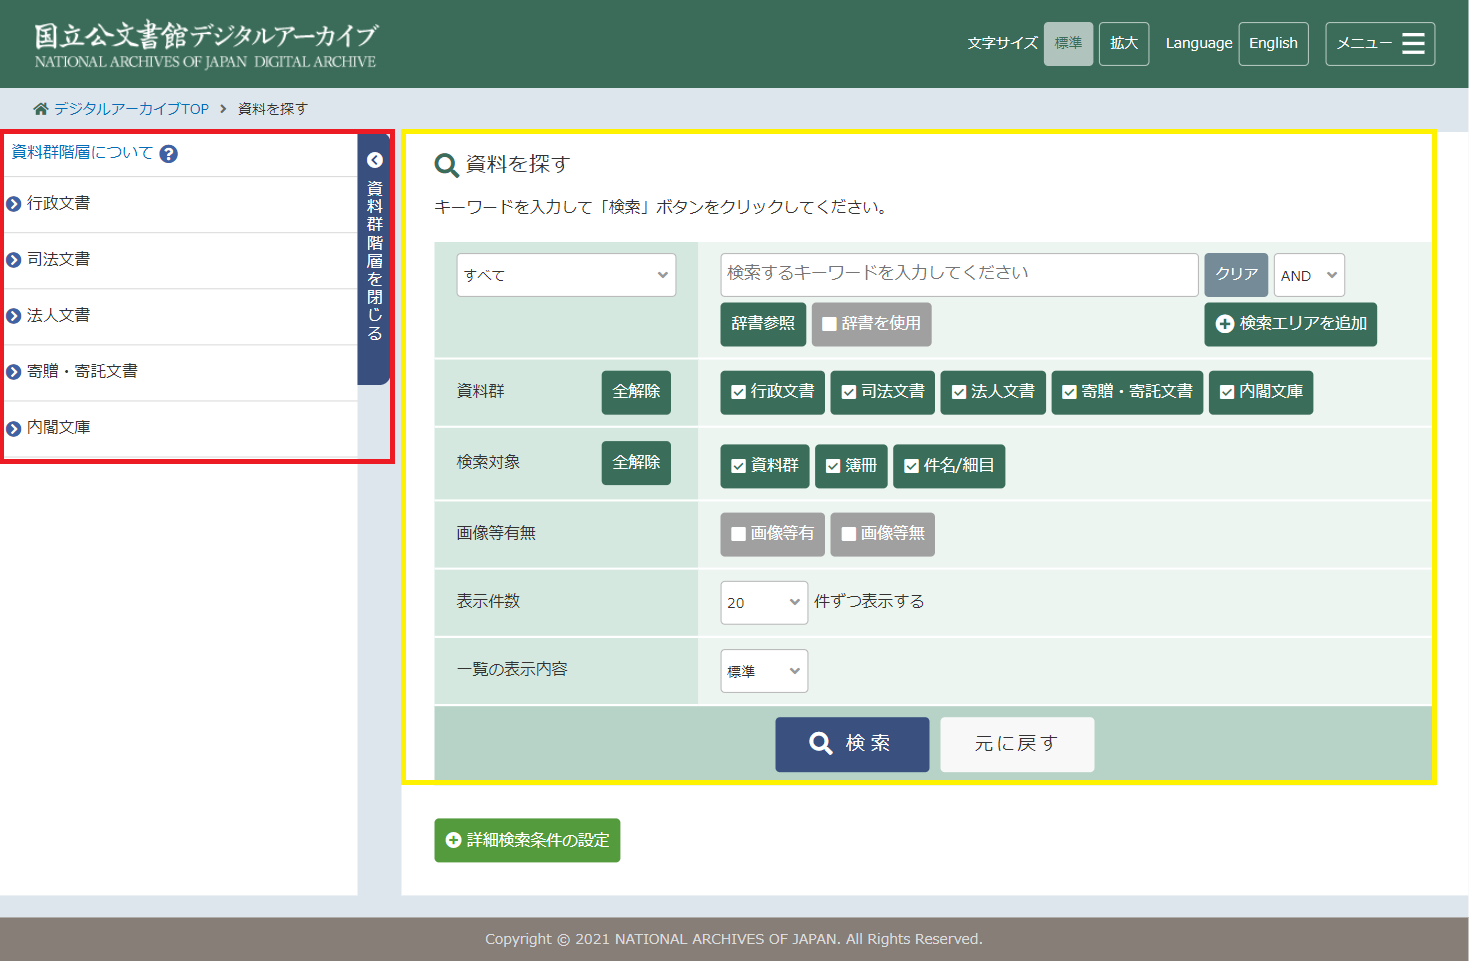Open the AND operator dropdown
Image resolution: width=1469 pixels, height=961 pixels.
click(1308, 275)
